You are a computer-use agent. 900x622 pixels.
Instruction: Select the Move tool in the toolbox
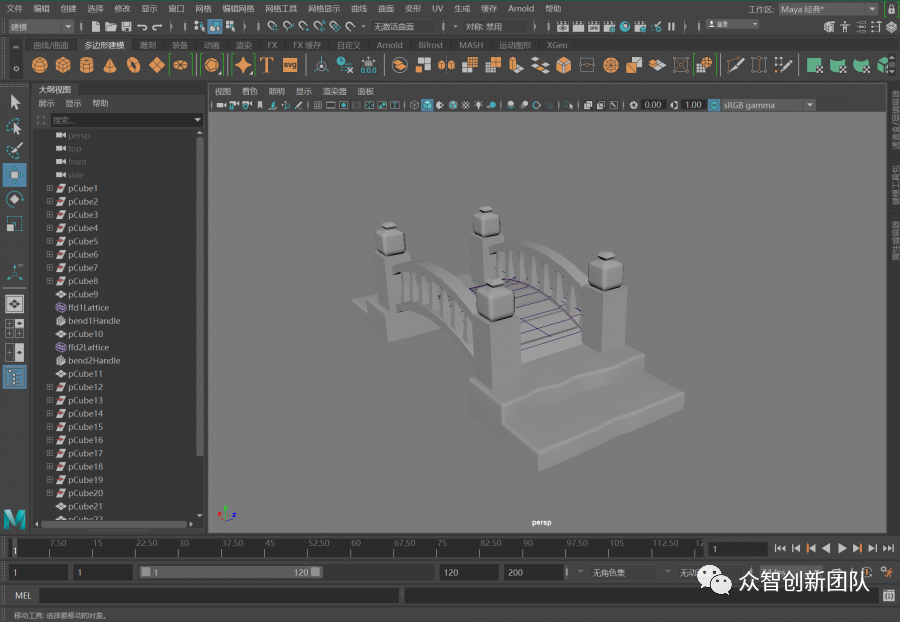tap(15, 175)
